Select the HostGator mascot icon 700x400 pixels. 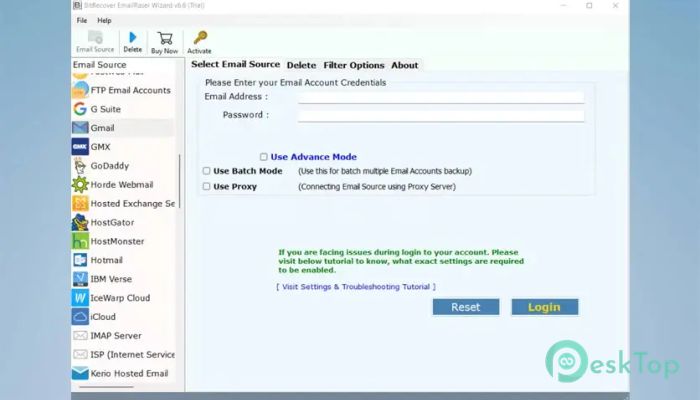click(x=80, y=222)
